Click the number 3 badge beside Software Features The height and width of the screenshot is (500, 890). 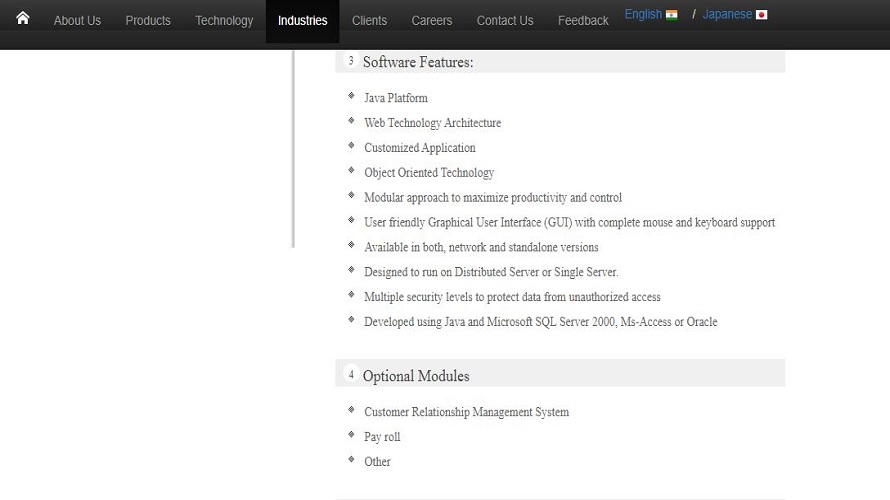pyautogui.click(x=351, y=61)
